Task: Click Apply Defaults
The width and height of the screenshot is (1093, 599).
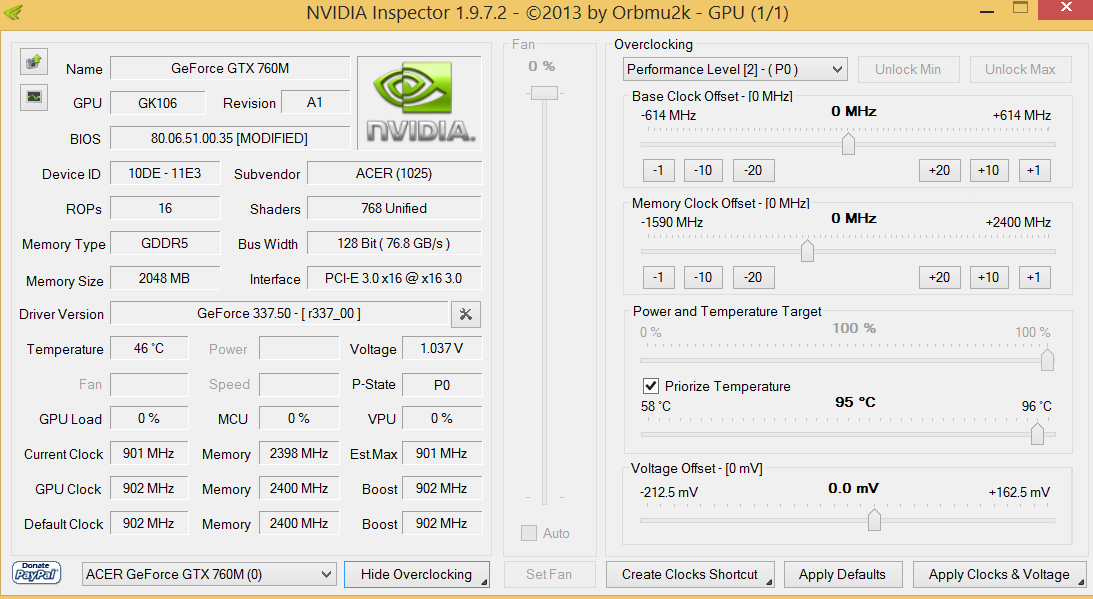Action: [842, 575]
